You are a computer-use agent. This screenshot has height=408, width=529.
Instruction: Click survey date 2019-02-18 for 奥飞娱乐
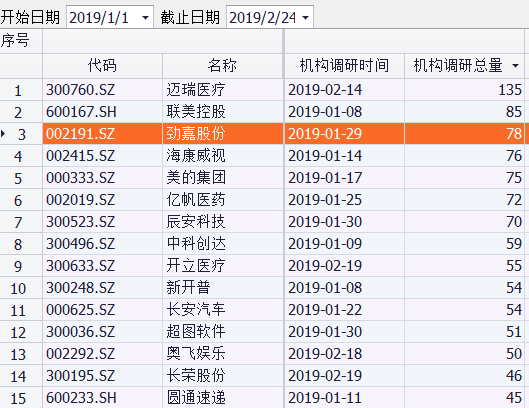click(x=325, y=354)
